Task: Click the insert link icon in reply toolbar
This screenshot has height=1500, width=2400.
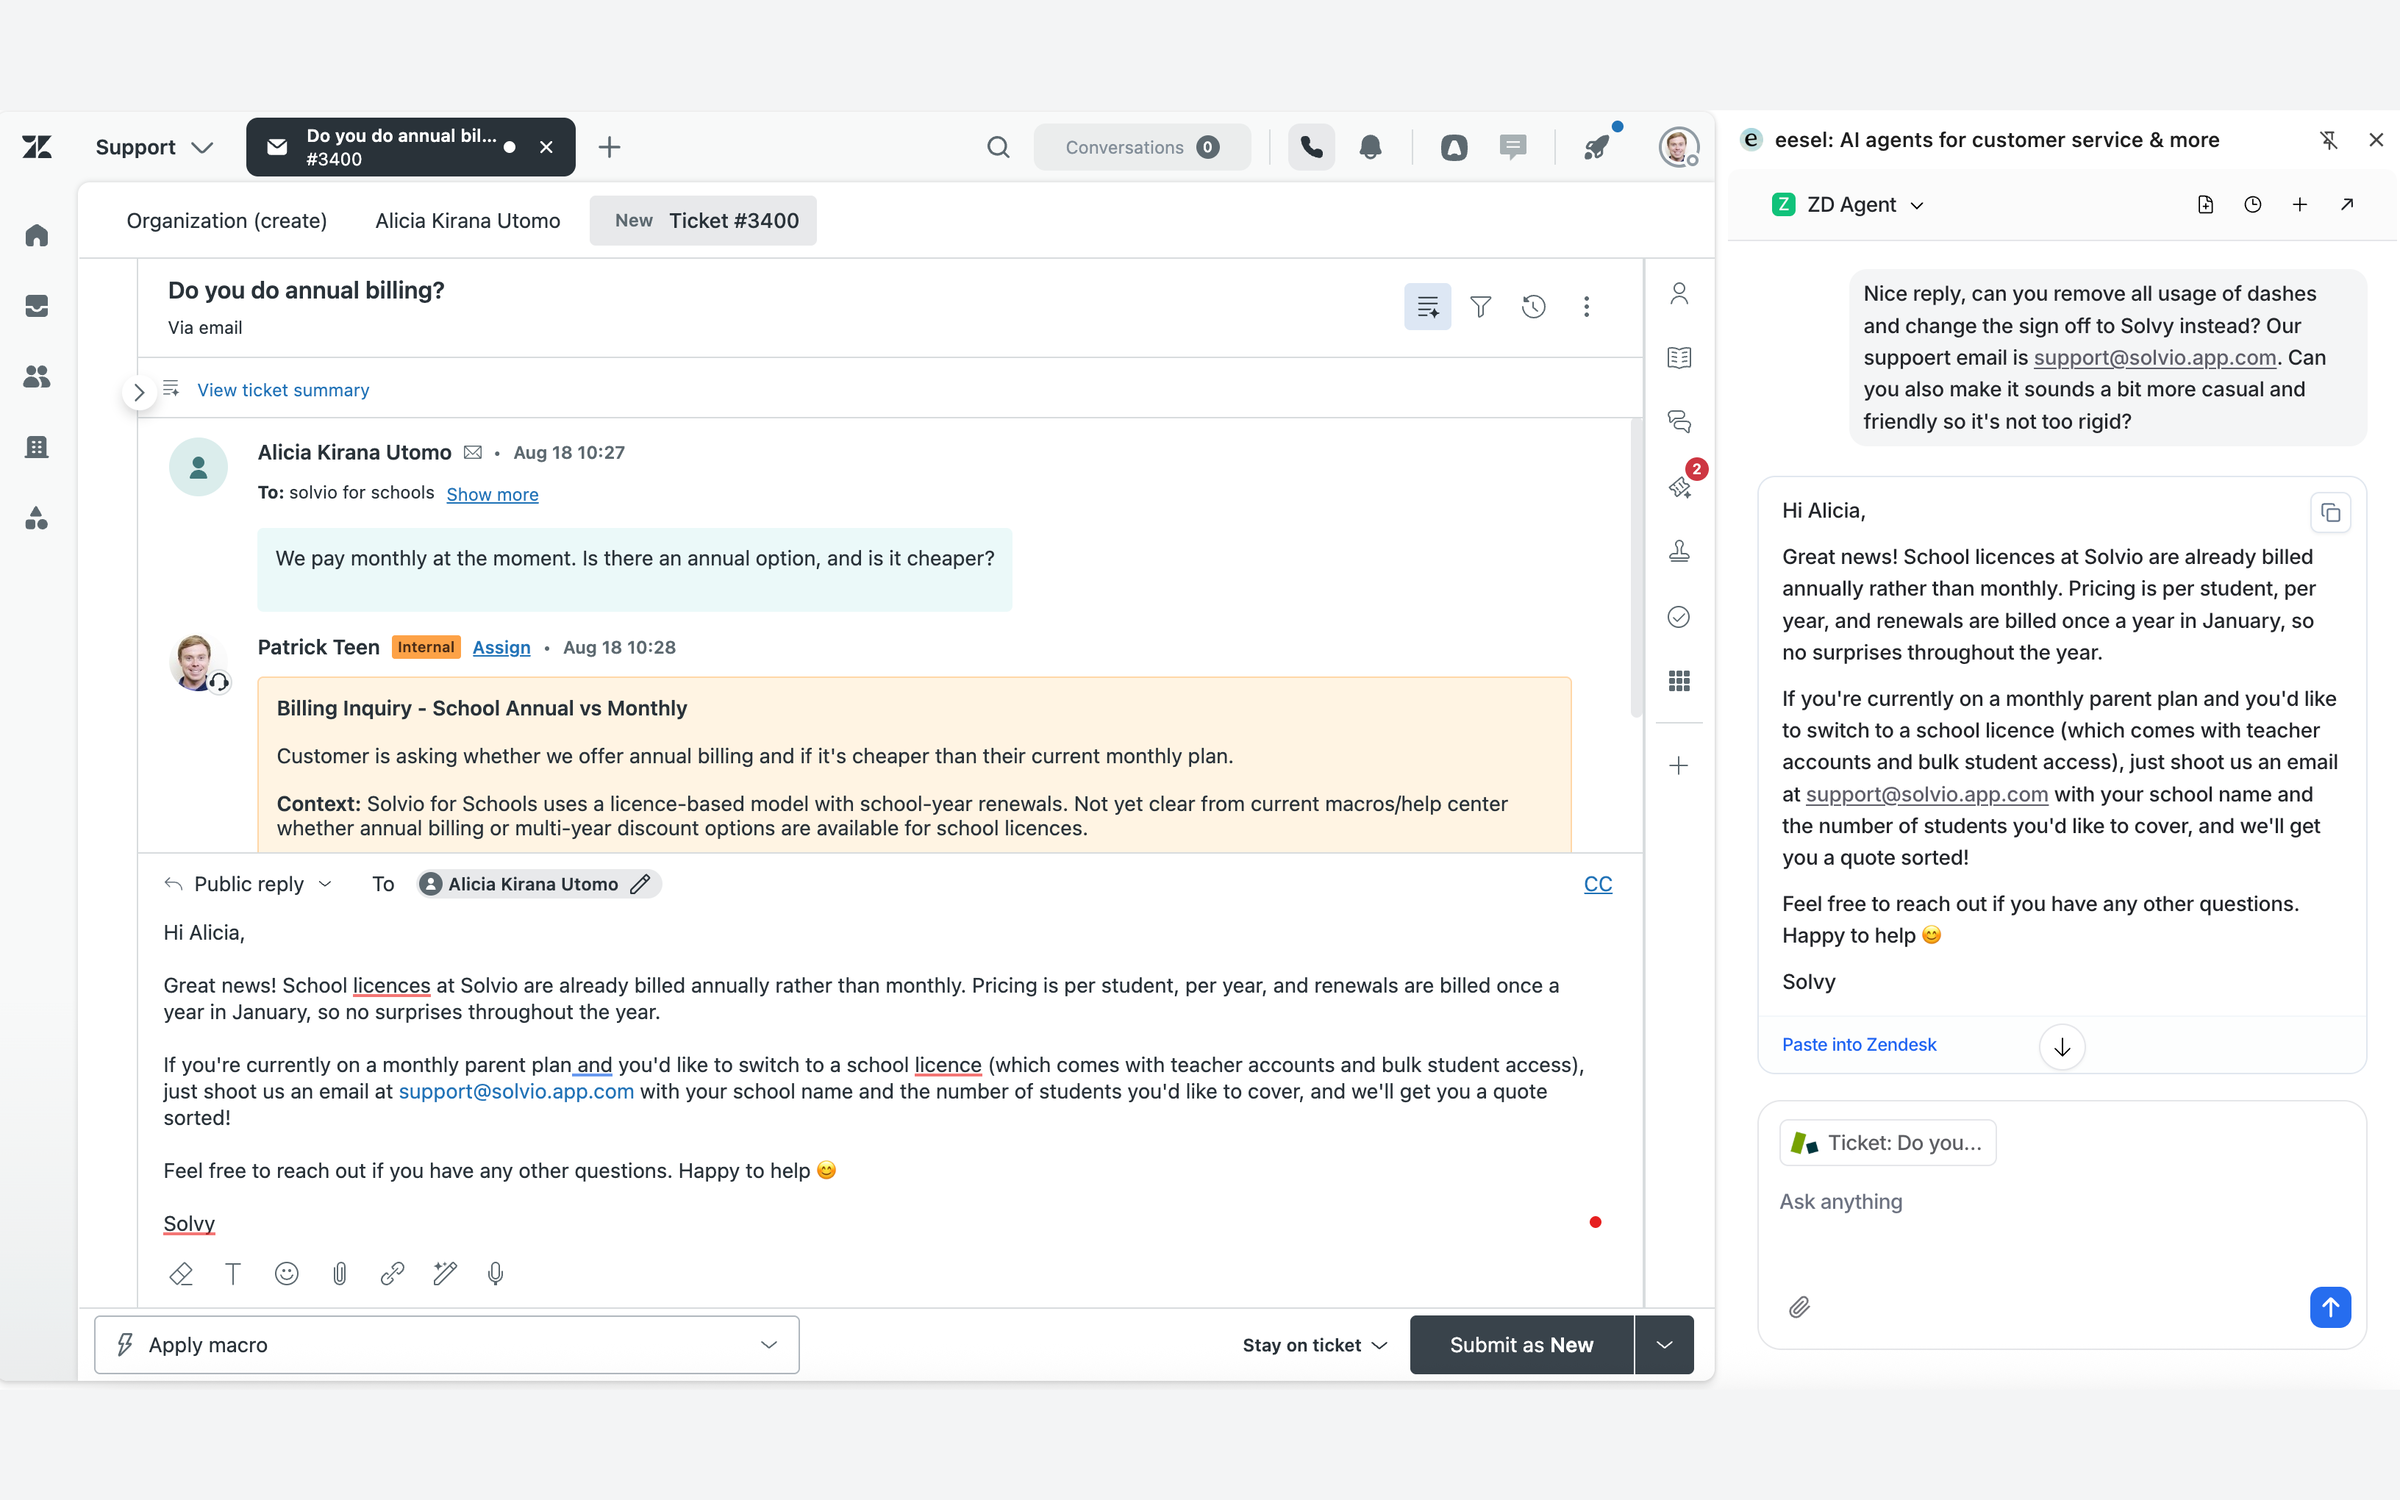Action: [392, 1273]
